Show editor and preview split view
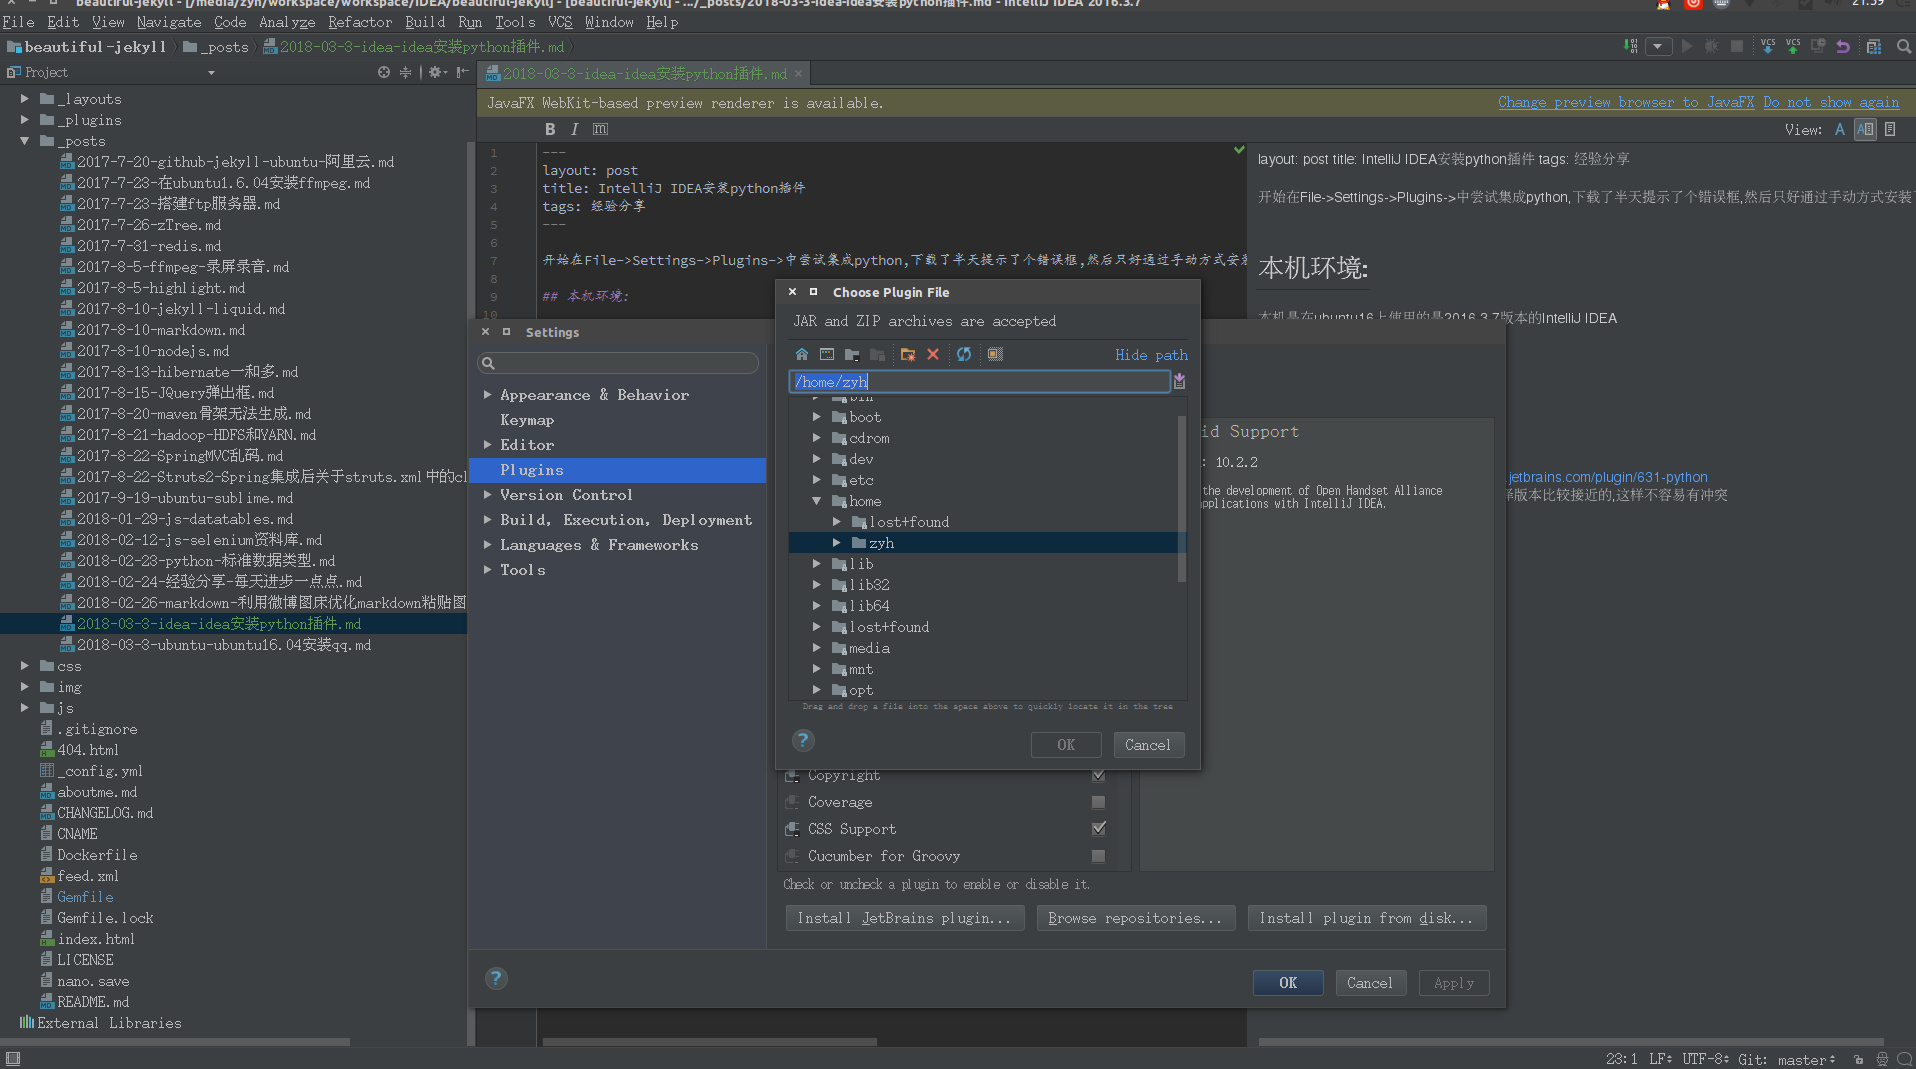The image size is (1916, 1069). pyautogui.click(x=1865, y=129)
